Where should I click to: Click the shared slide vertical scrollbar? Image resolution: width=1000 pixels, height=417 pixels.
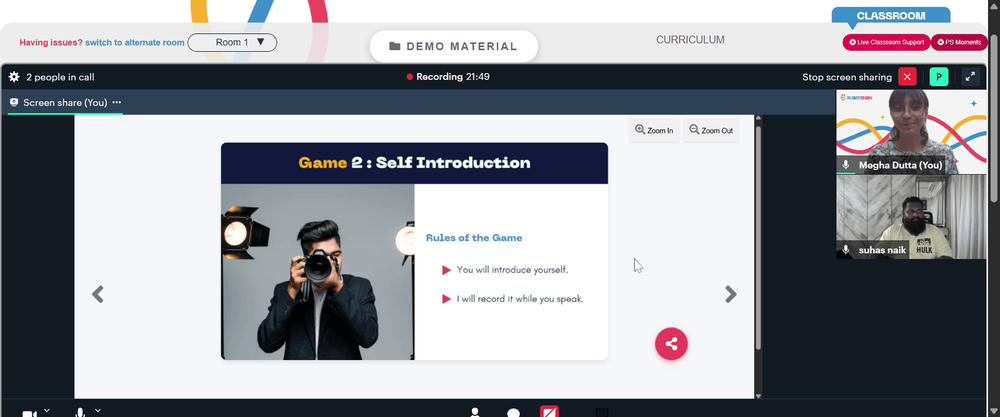pyautogui.click(x=758, y=237)
